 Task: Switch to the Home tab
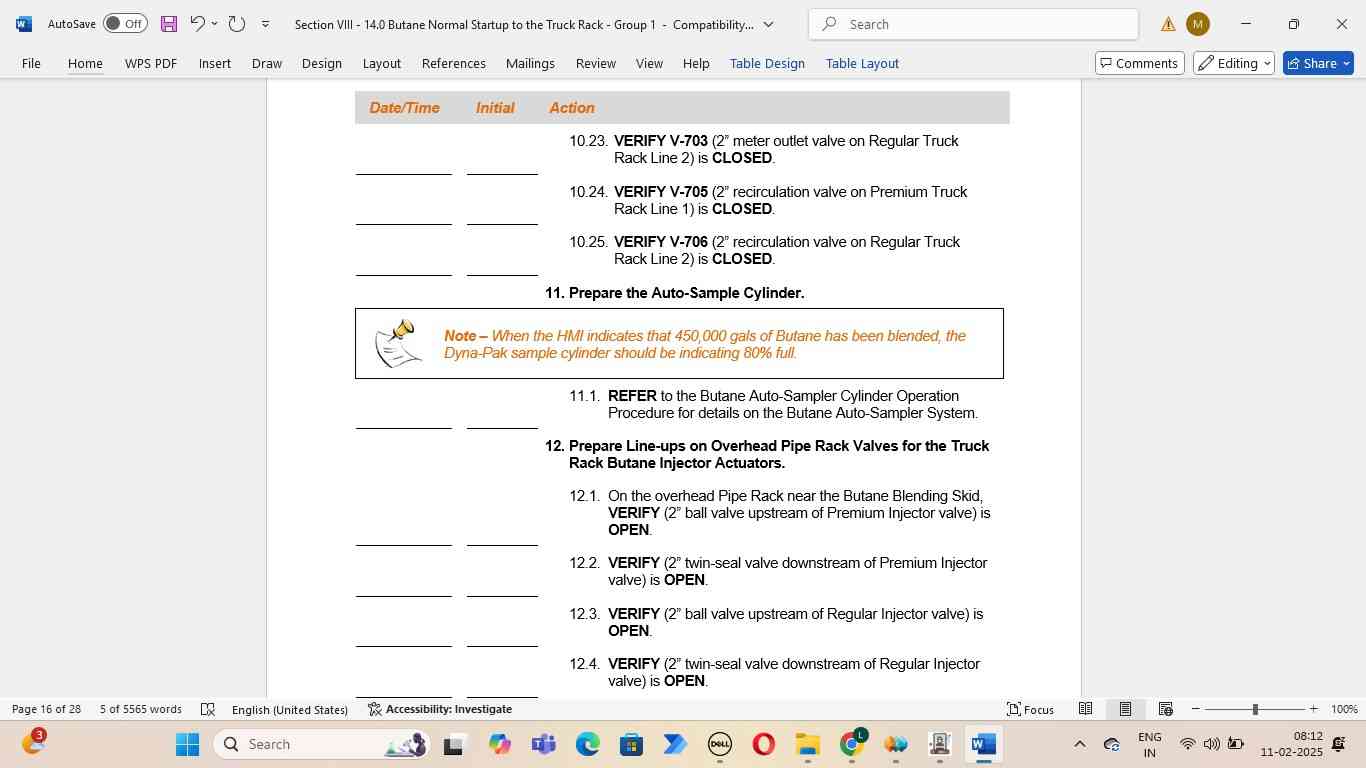point(85,63)
